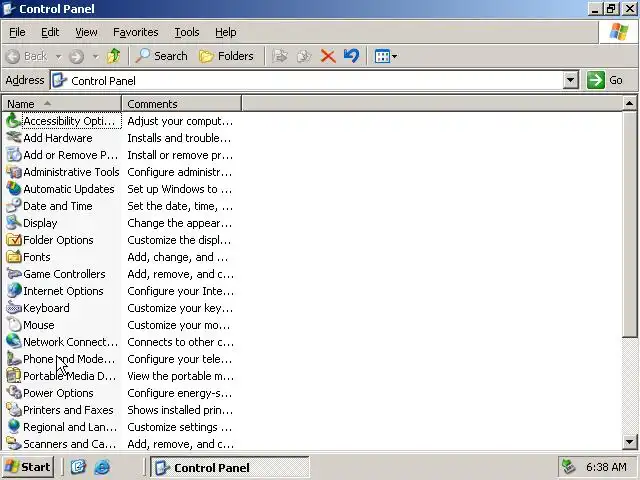This screenshot has width=640, height=480.
Task: Open the Favorites menu
Action: pos(136,32)
